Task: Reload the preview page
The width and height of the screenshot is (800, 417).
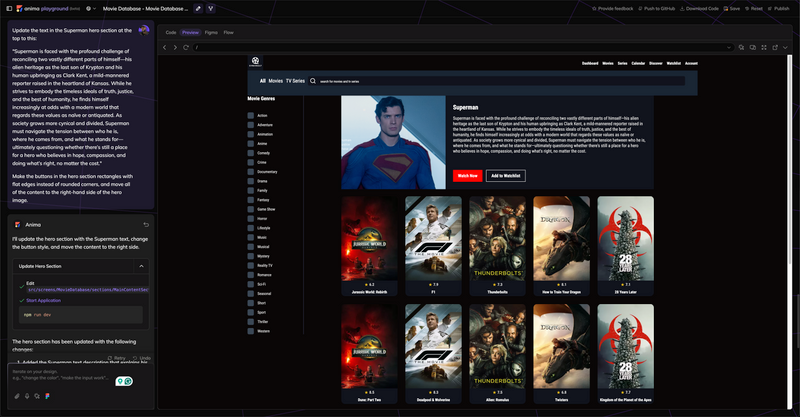Action: 186,47
